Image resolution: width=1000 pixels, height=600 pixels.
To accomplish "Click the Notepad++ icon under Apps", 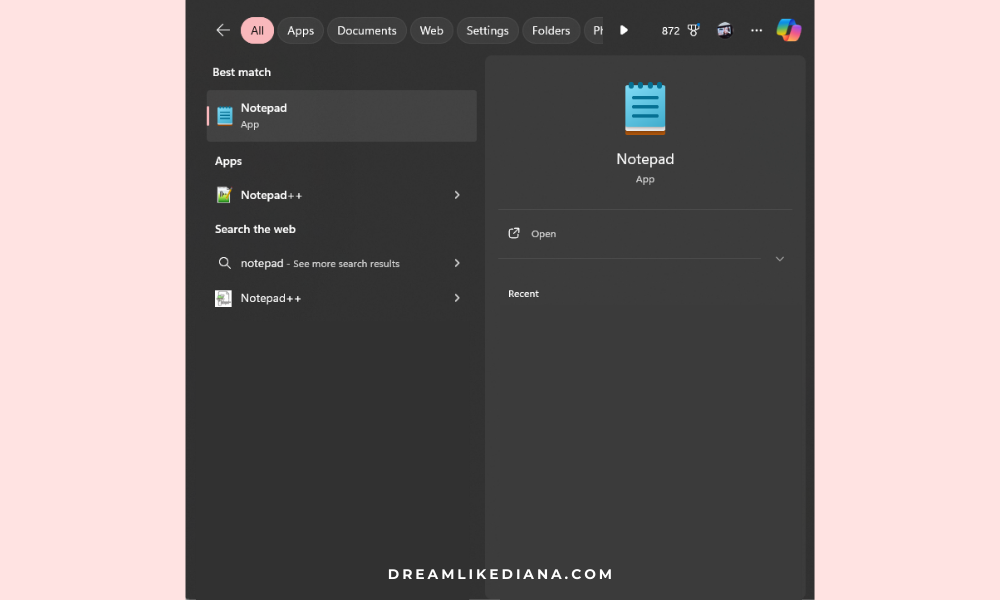I will click(x=223, y=194).
